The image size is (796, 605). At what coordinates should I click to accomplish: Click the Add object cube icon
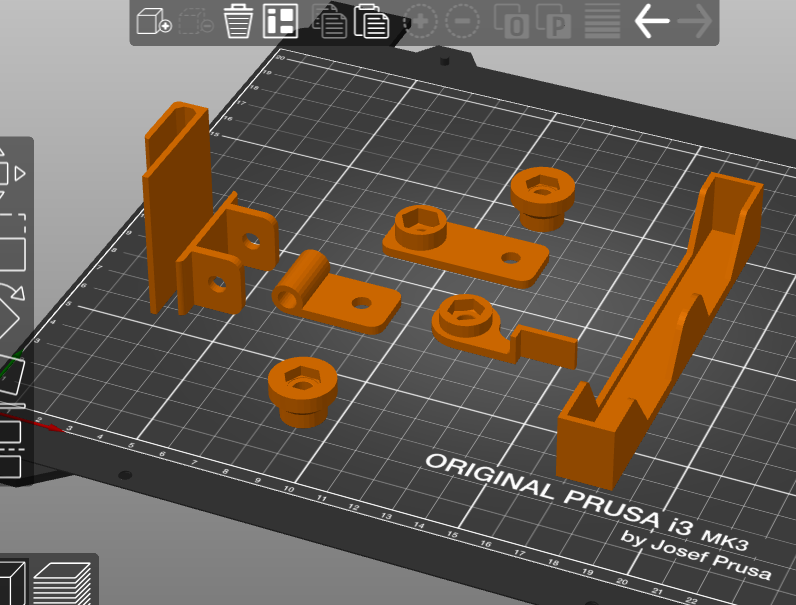154,21
